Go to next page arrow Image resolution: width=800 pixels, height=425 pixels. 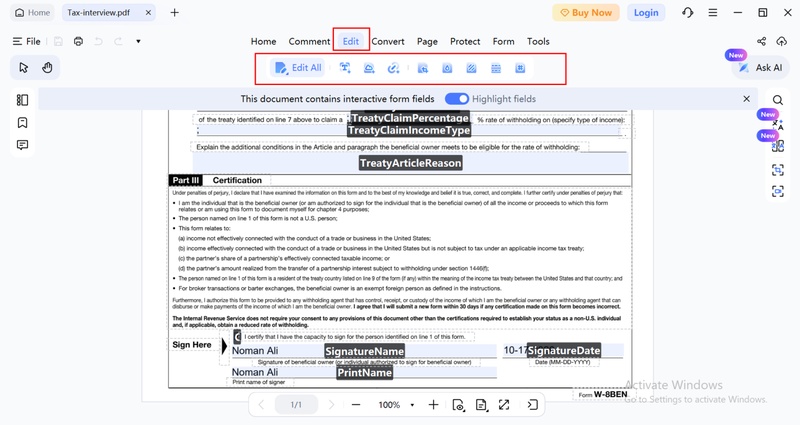(x=332, y=405)
